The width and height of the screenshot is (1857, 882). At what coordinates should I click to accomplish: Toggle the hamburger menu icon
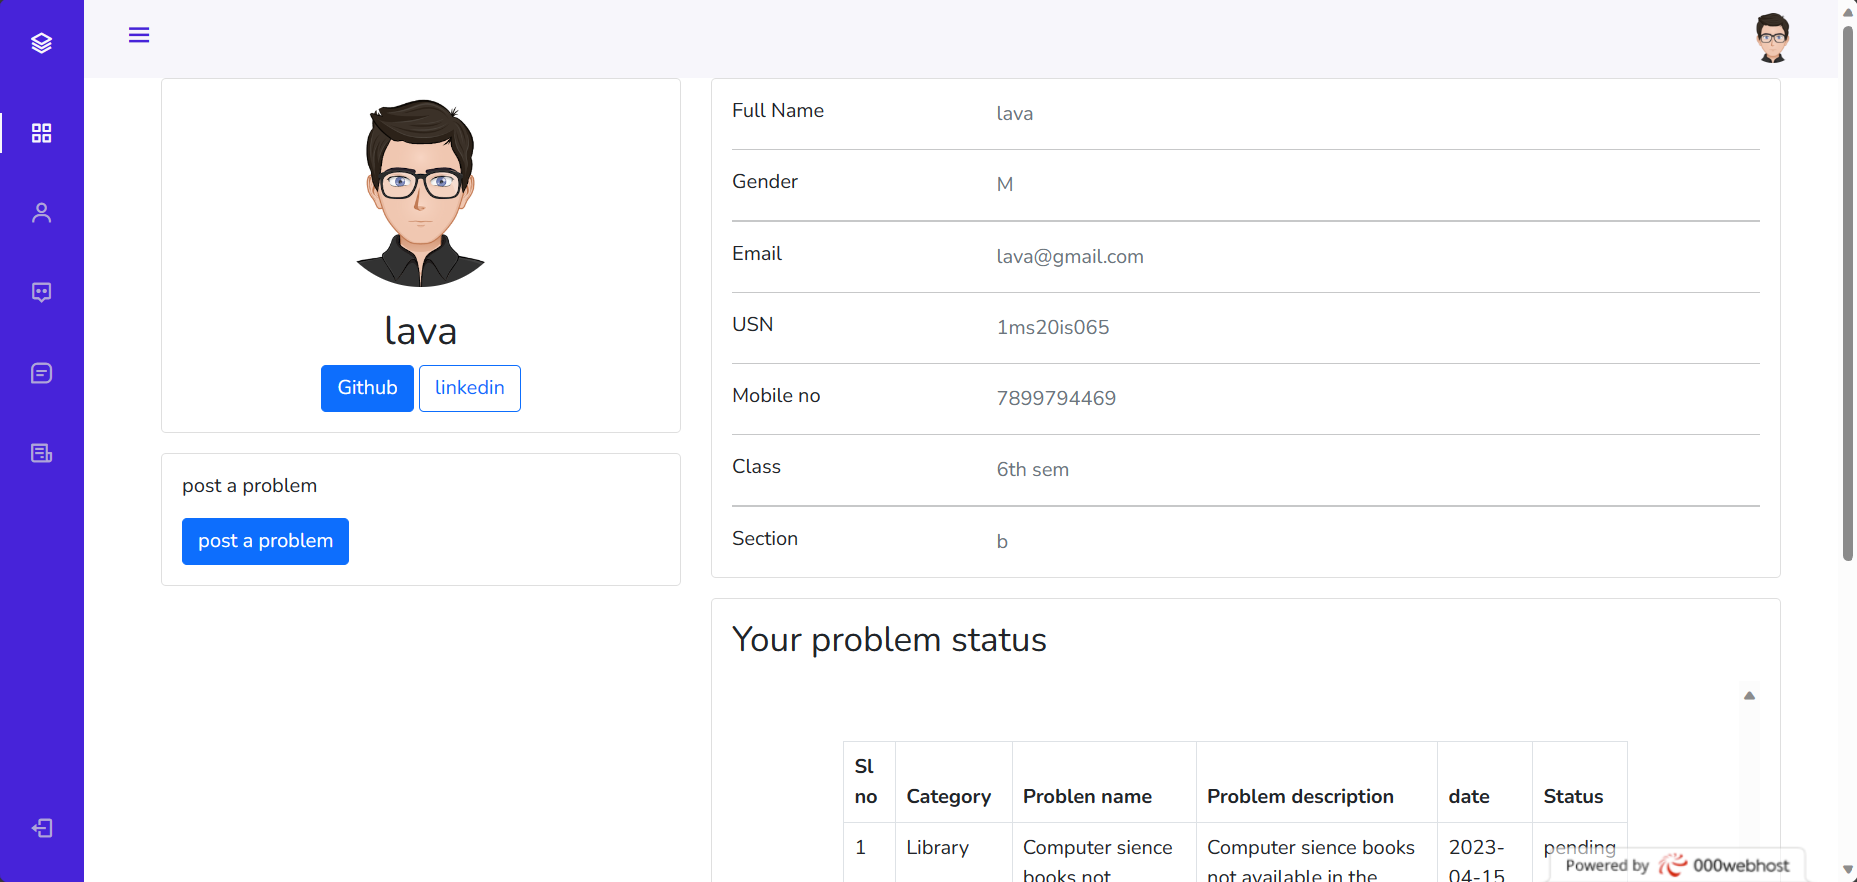click(x=139, y=35)
